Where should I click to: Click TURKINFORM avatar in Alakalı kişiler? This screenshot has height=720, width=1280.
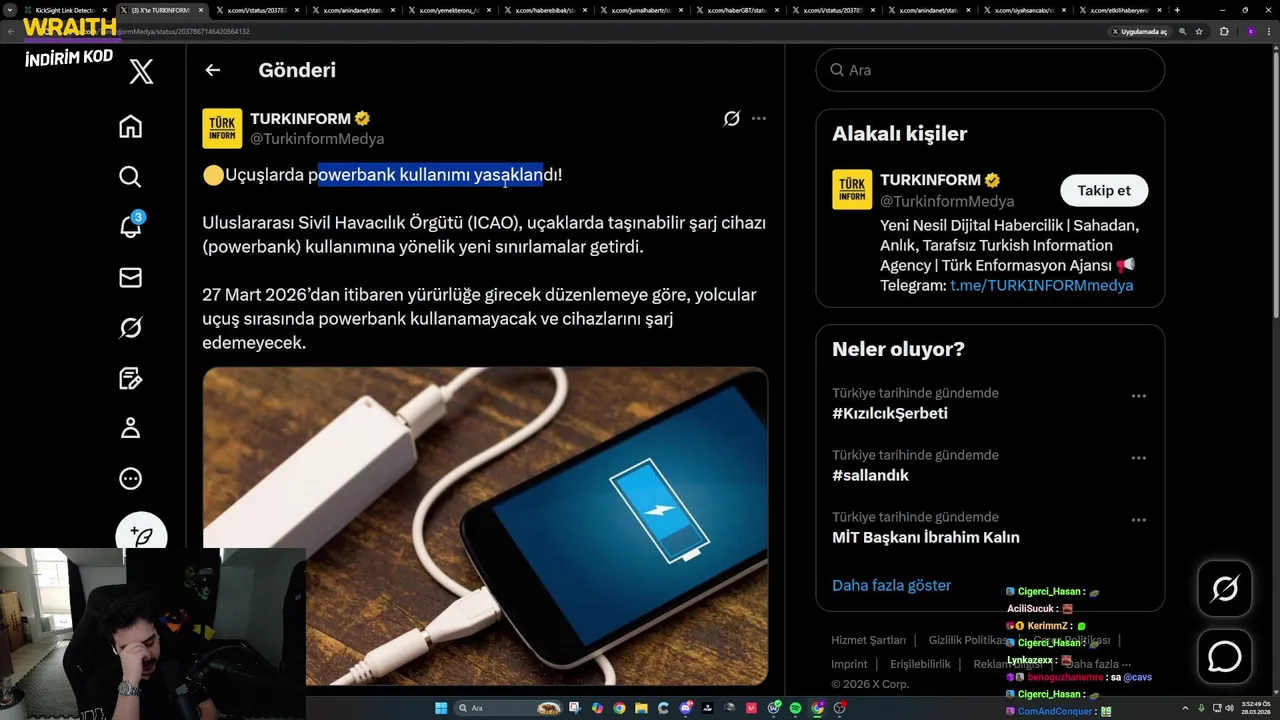click(852, 189)
